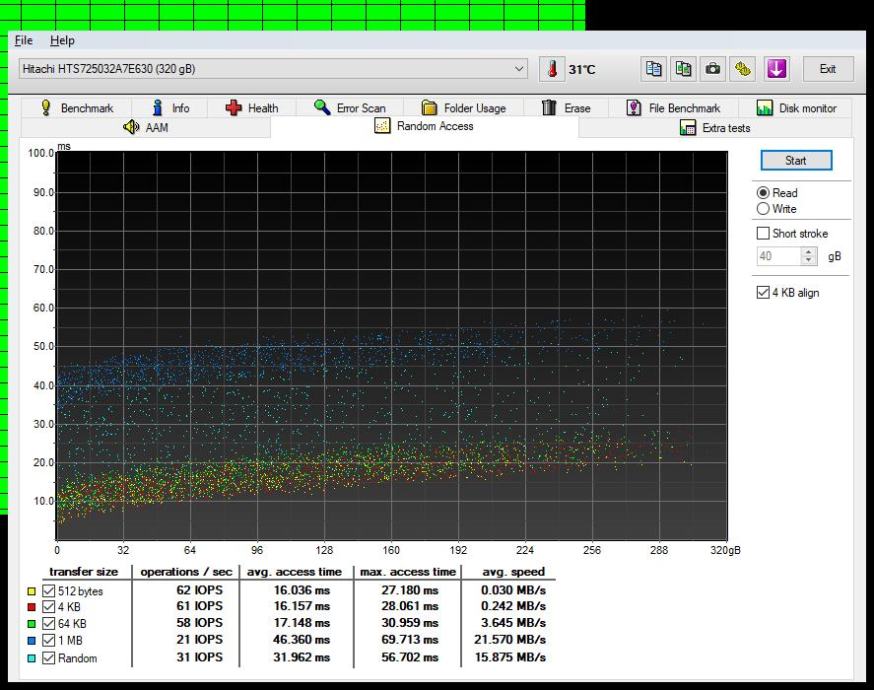Screen dimensions: 874x690
Task: Click the copy screenshot to clipboard icon
Action: 685,68
